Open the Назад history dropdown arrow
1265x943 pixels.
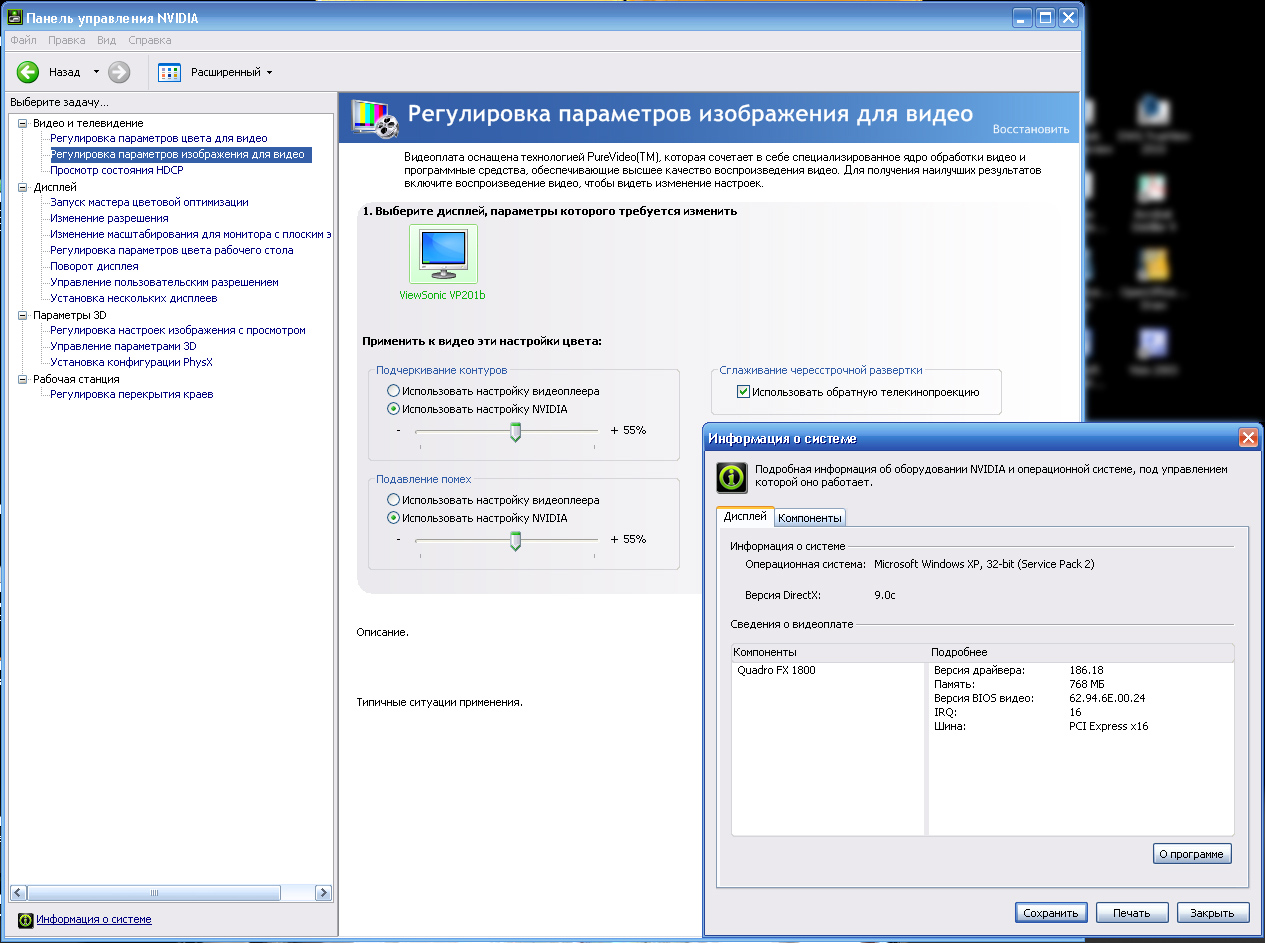point(96,72)
